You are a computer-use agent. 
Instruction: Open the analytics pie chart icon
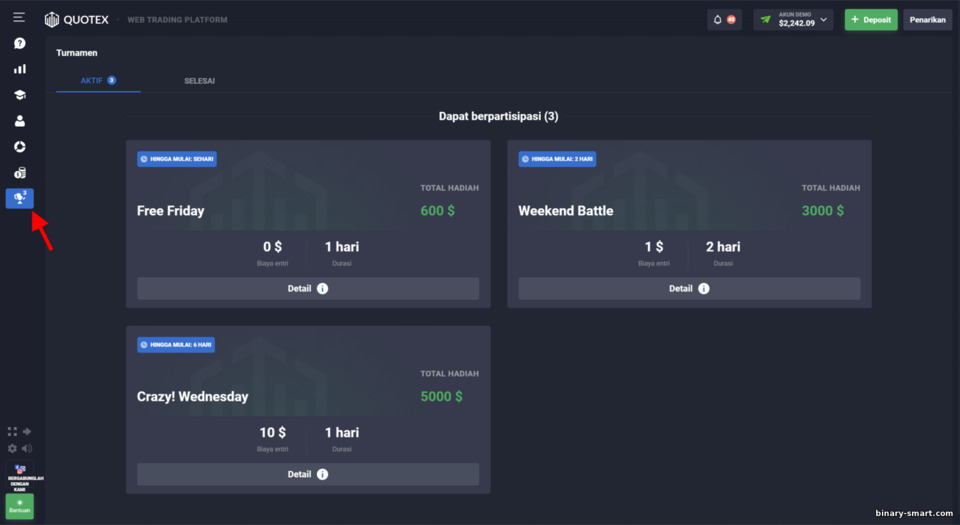coord(20,147)
